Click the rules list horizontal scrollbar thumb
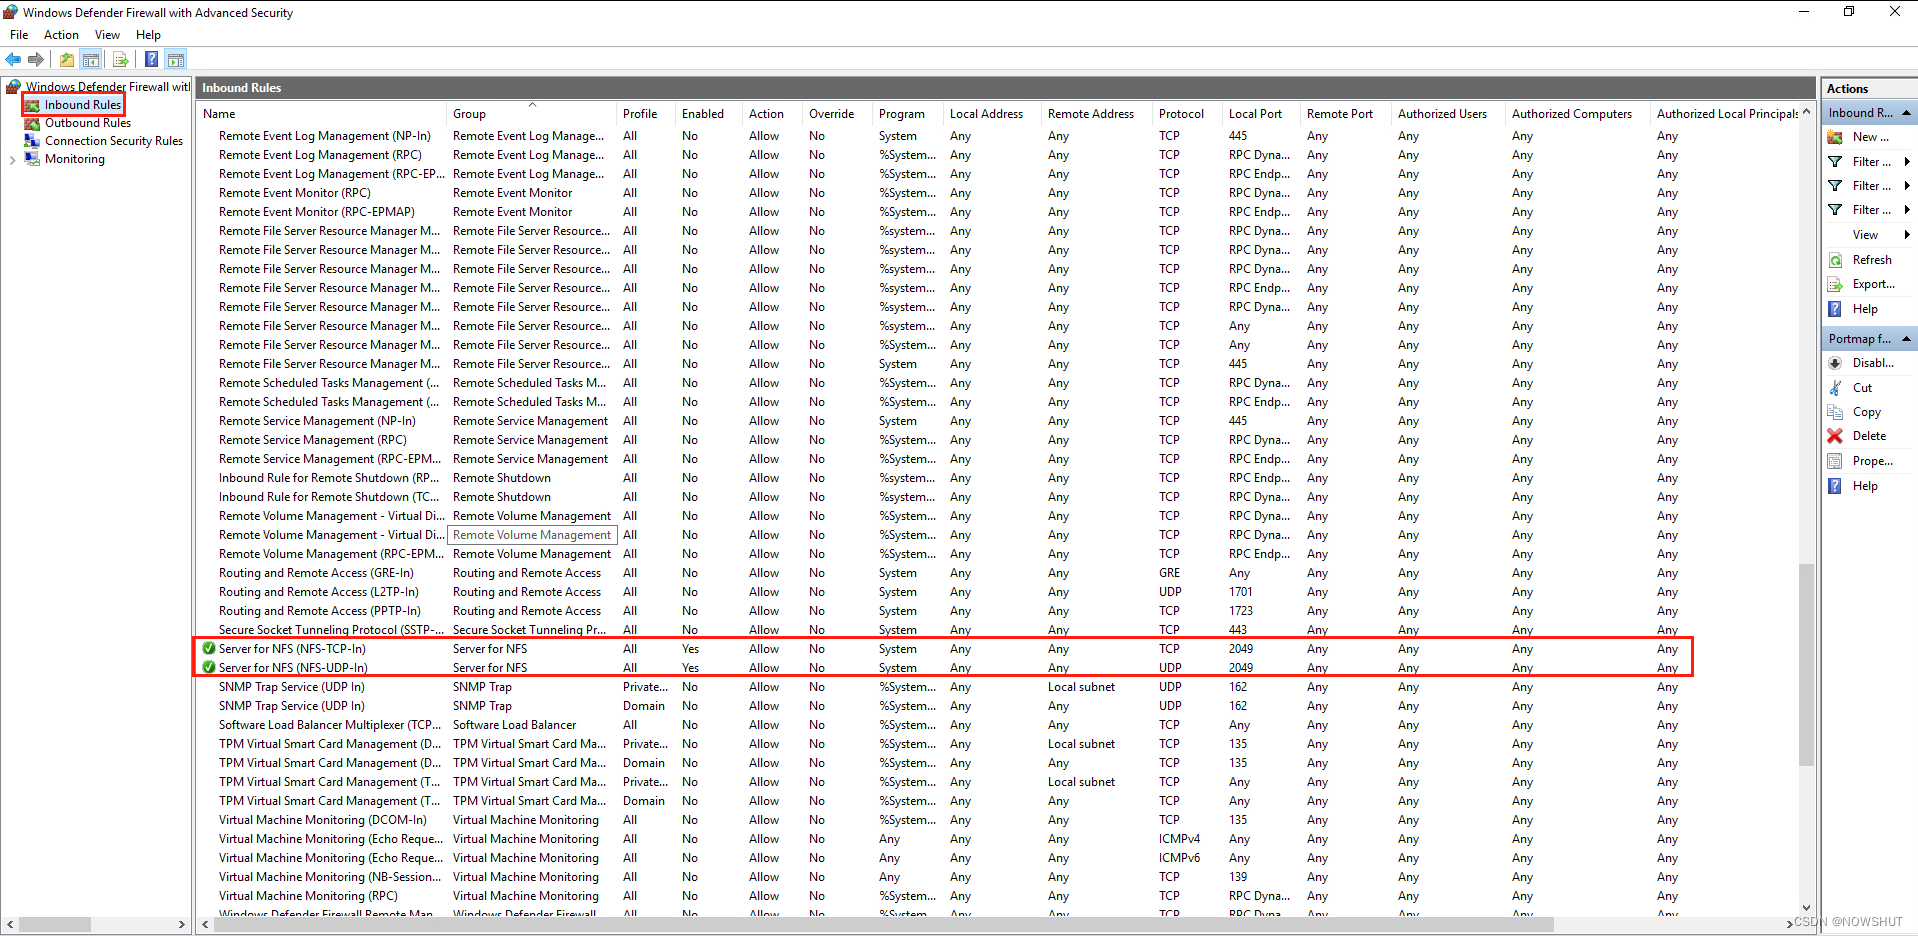The image size is (1918, 936). [x=882, y=924]
